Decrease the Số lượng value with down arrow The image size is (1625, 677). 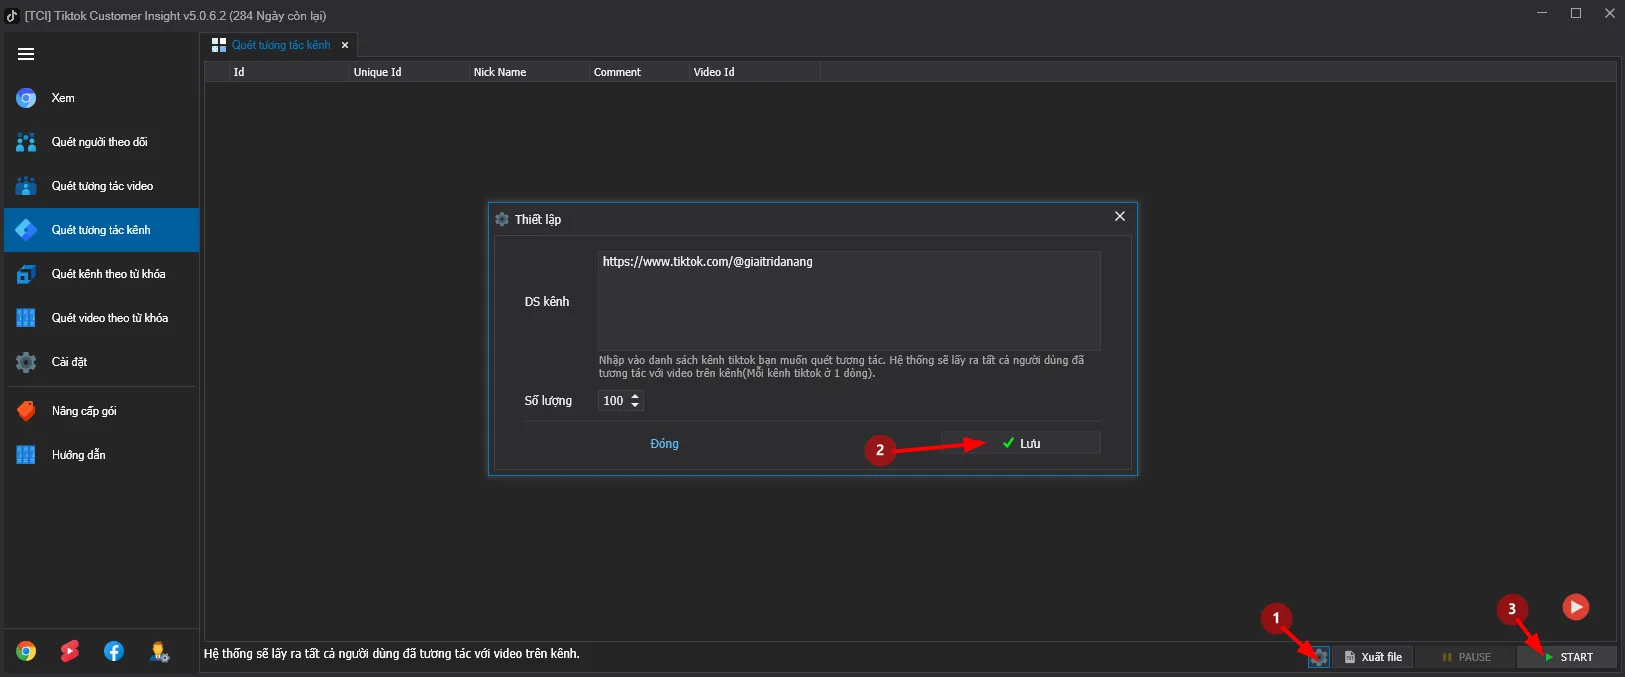click(635, 405)
